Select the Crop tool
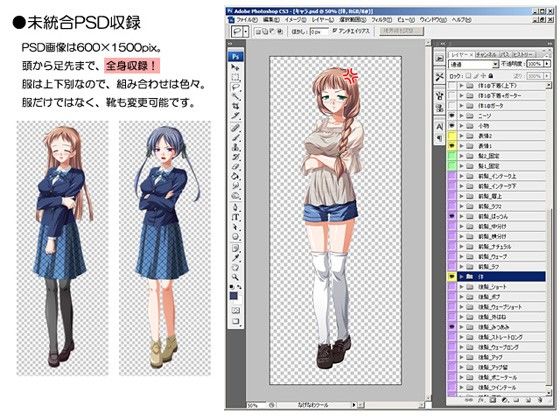This screenshot has height=420, width=560. click(235, 106)
